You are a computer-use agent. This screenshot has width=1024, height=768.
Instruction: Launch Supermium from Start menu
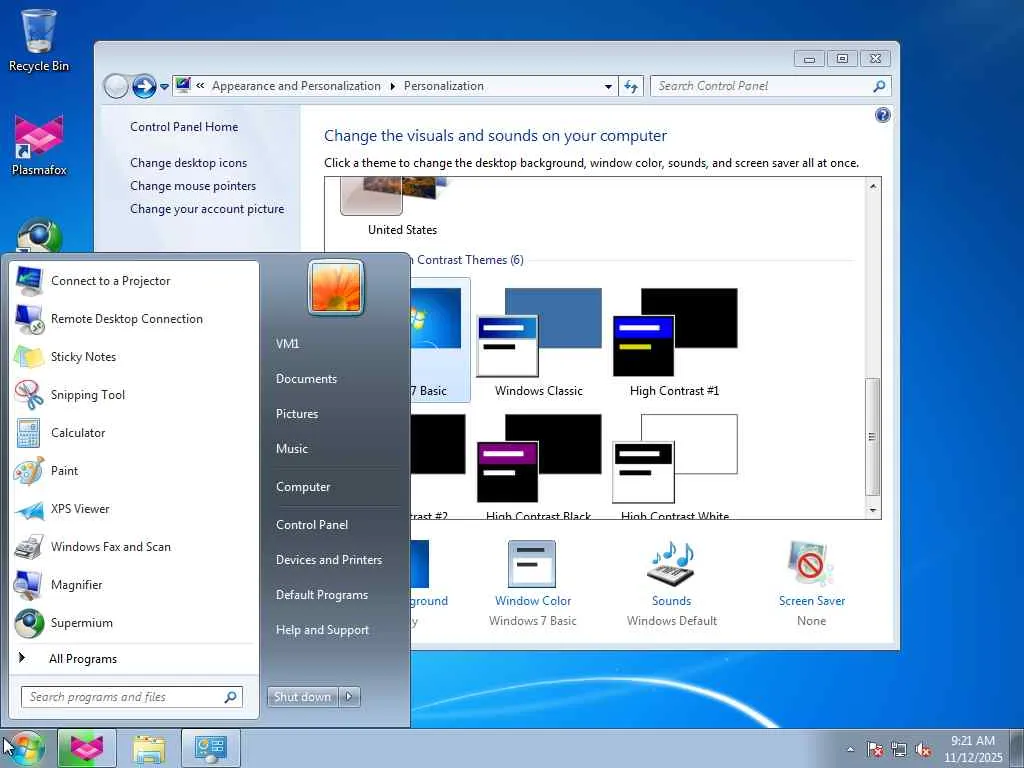click(134, 622)
